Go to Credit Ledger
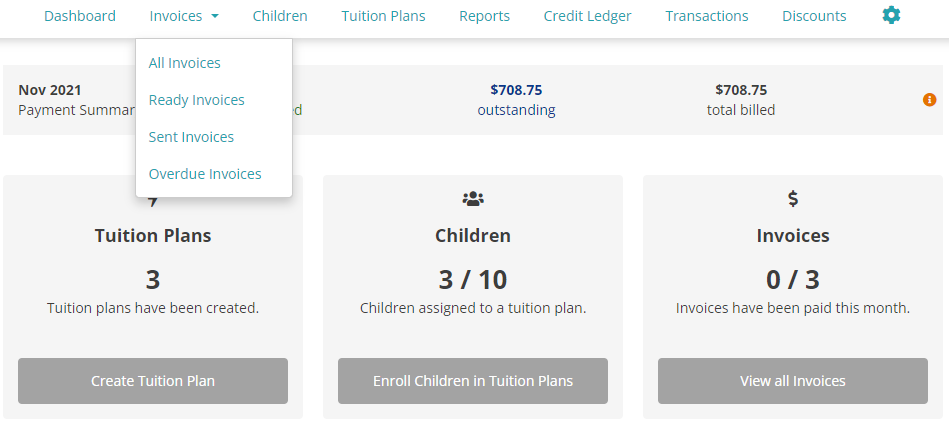 [587, 16]
